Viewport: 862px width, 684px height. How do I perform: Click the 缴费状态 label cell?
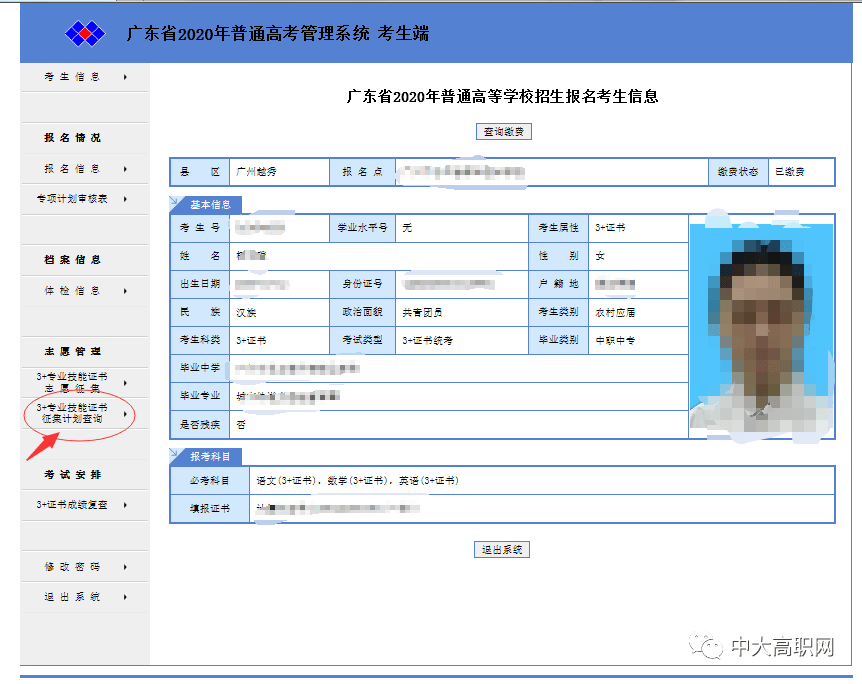[738, 172]
